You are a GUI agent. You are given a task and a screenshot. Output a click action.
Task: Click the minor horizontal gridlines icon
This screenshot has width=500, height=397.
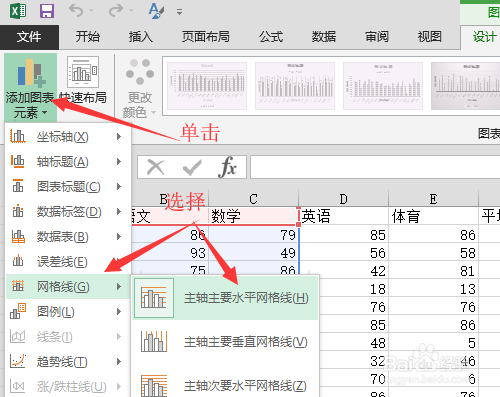point(154,386)
